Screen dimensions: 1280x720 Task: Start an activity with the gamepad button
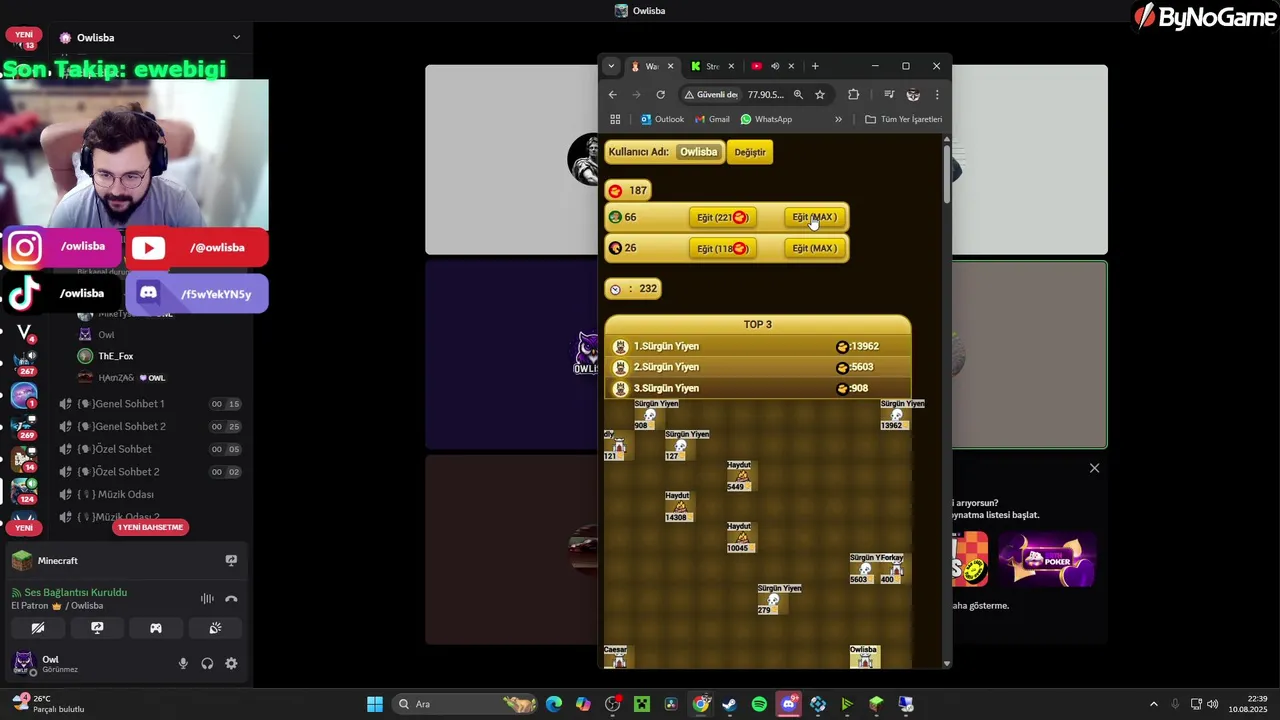tap(156, 628)
